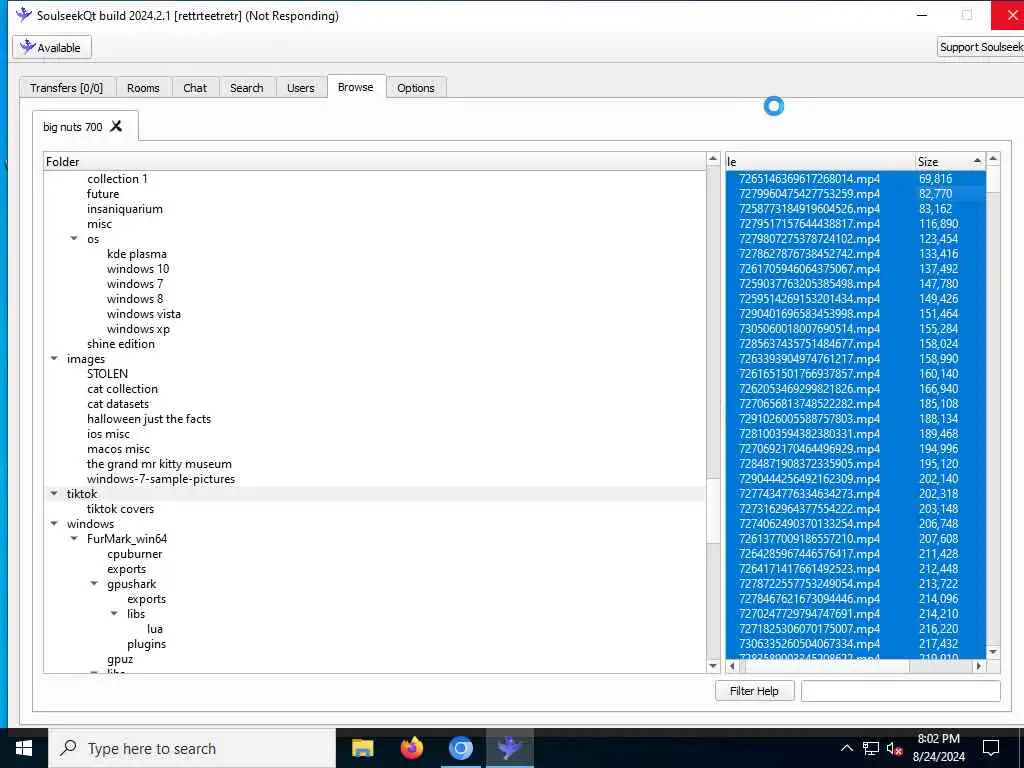Select 'halloween just the facts' folder

pyautogui.click(x=149, y=419)
